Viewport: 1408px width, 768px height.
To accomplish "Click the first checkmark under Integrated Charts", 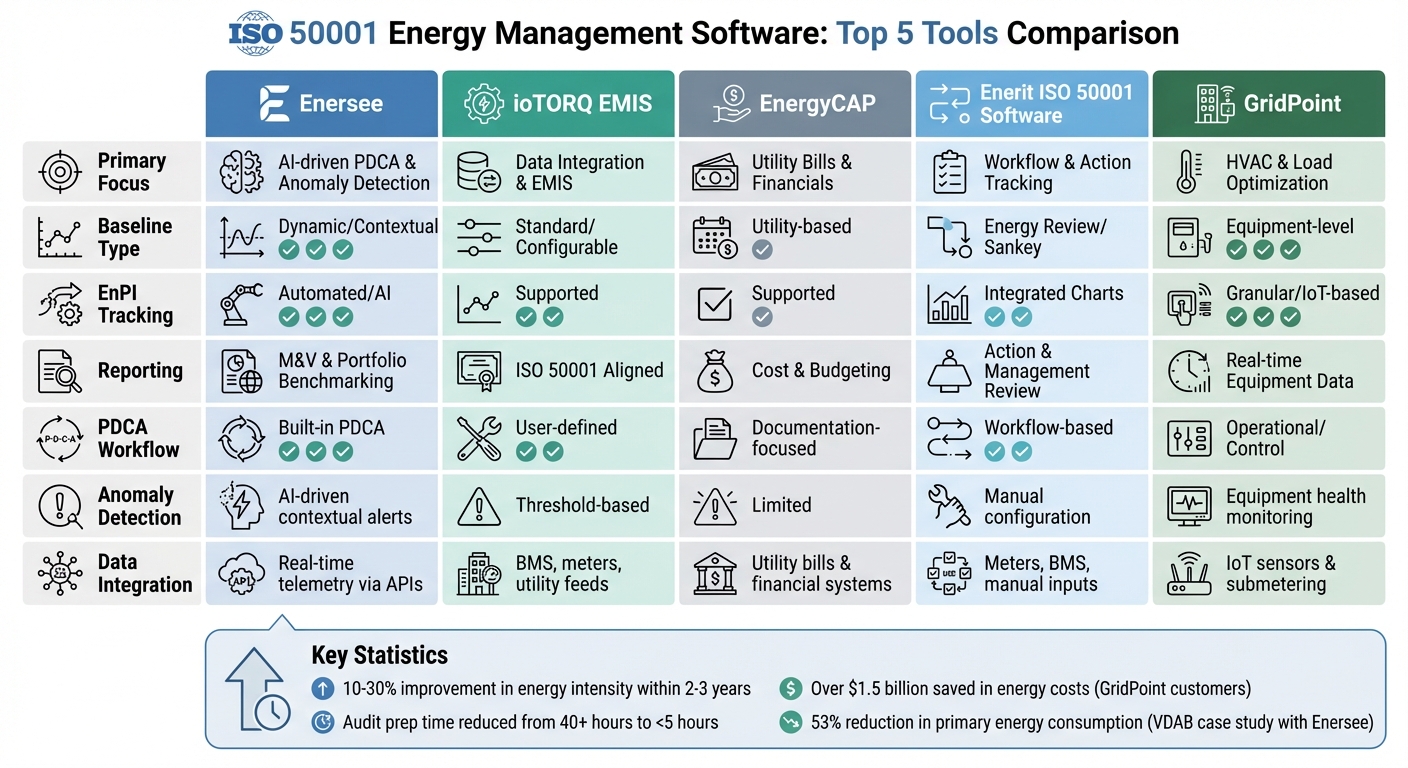I will 995,317.
